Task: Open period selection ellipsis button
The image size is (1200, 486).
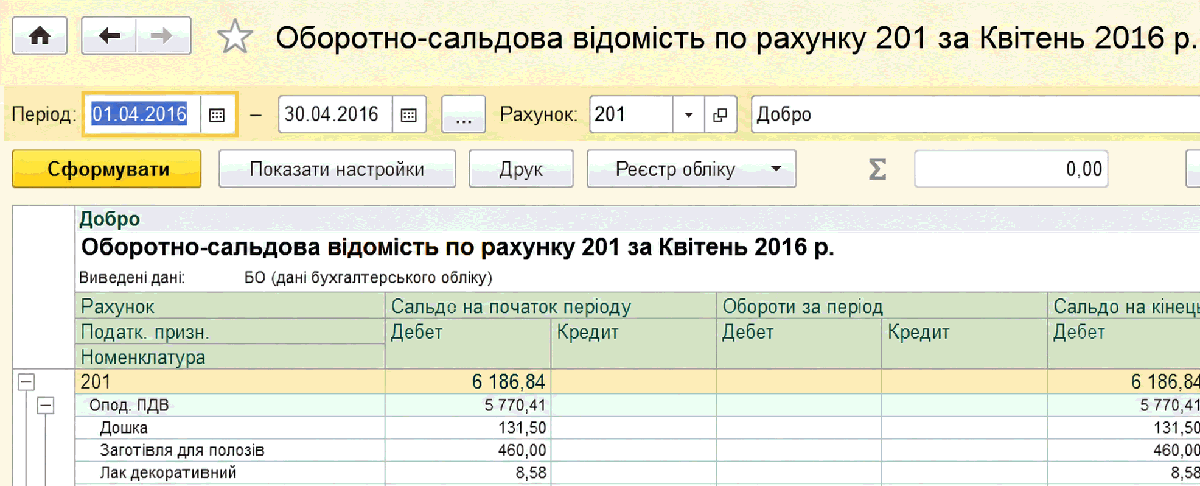Action: coord(463,116)
